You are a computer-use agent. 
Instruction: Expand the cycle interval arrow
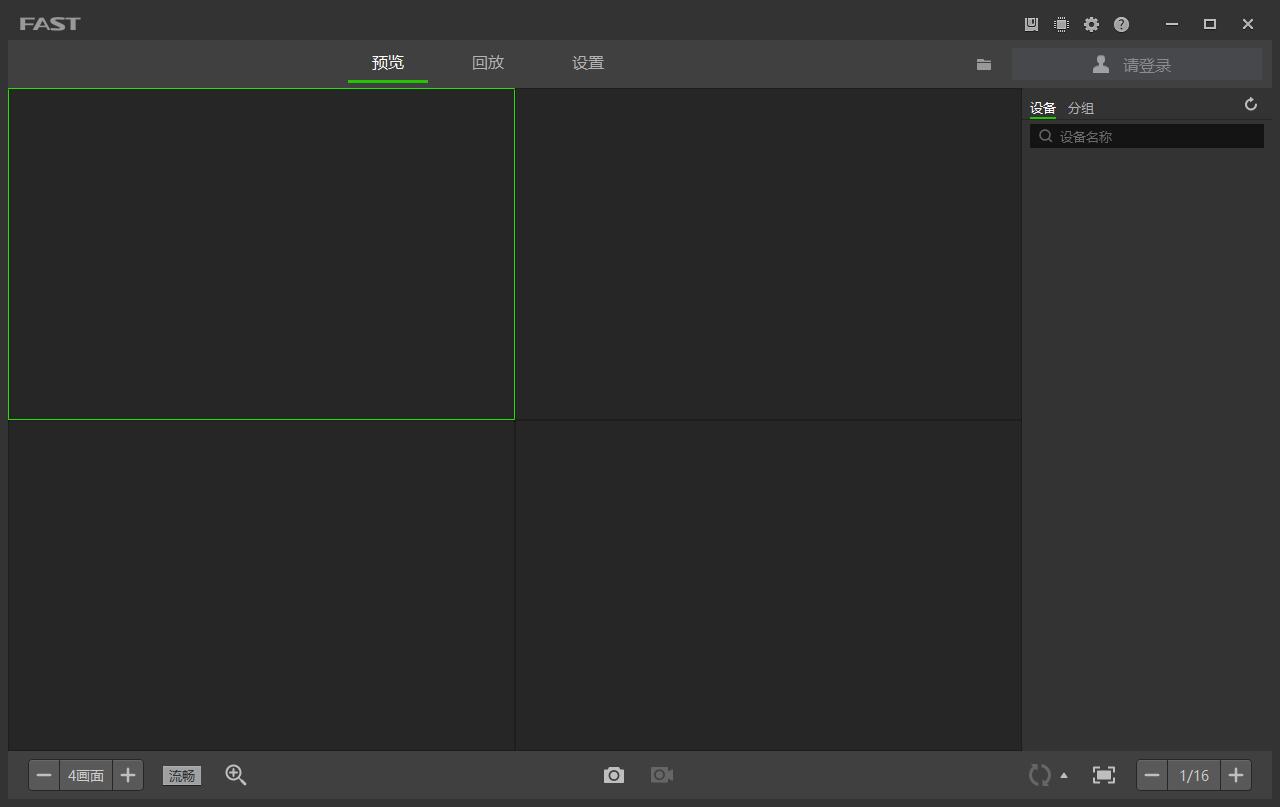pyautogui.click(x=1064, y=775)
